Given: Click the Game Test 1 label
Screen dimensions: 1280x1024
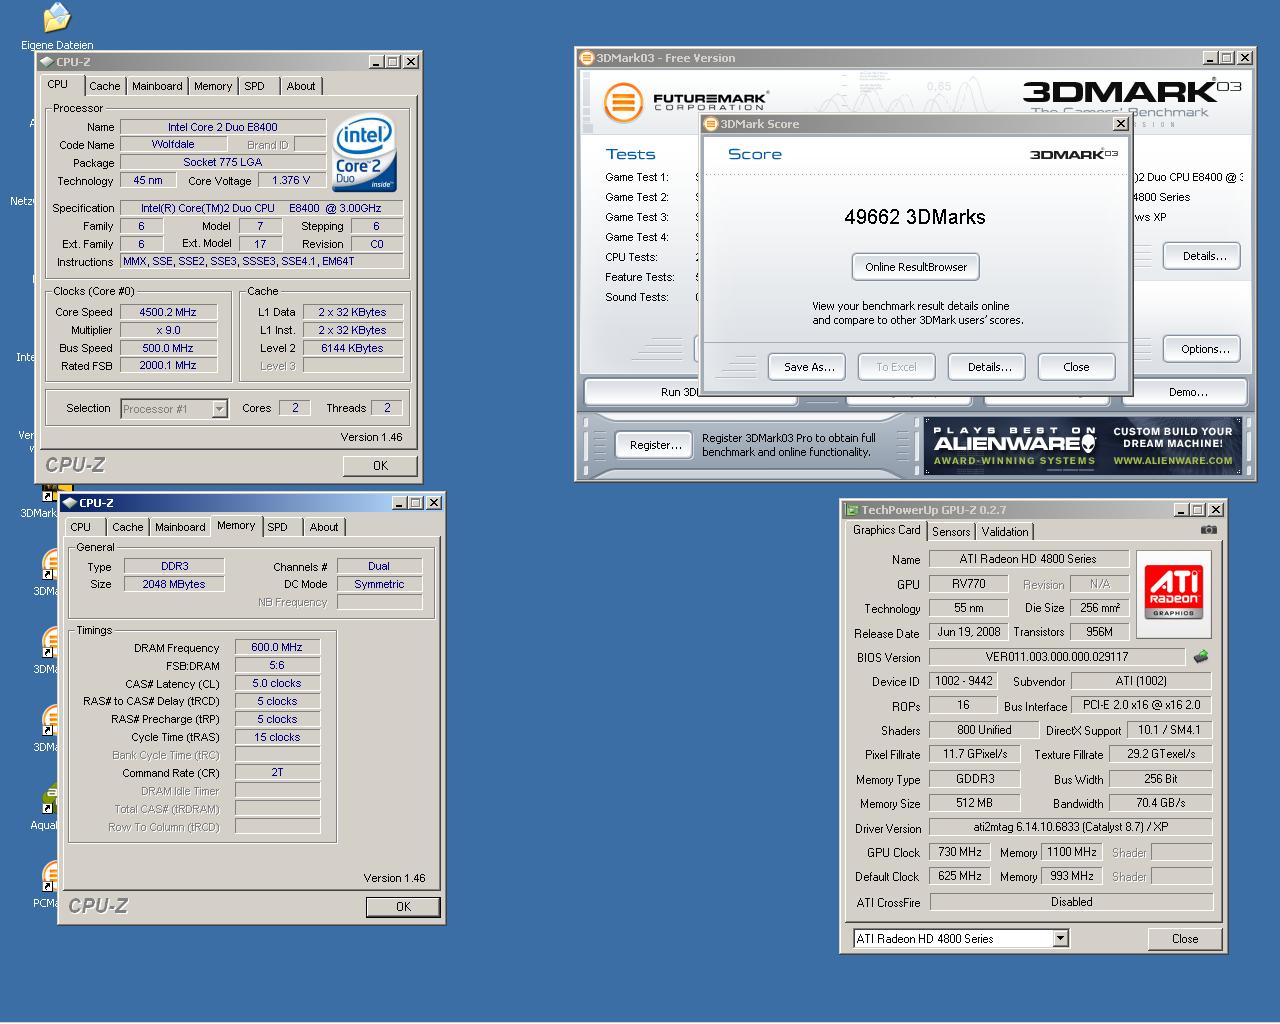Looking at the screenshot, I should pyautogui.click(x=637, y=177).
